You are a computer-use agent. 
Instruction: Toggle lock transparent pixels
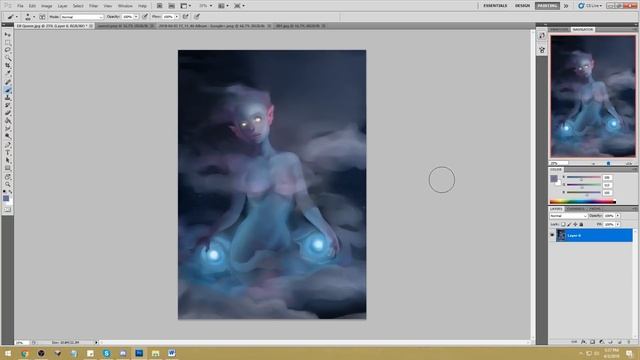tap(563, 224)
